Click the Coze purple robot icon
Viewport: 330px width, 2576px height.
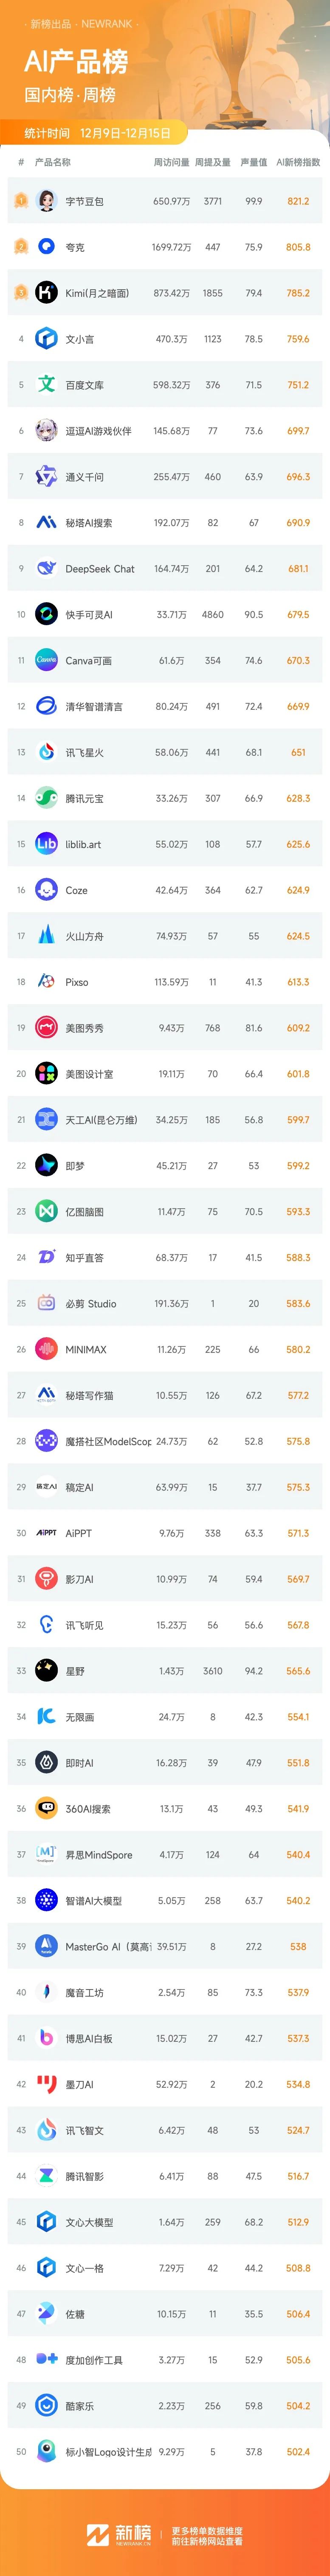tap(46, 890)
